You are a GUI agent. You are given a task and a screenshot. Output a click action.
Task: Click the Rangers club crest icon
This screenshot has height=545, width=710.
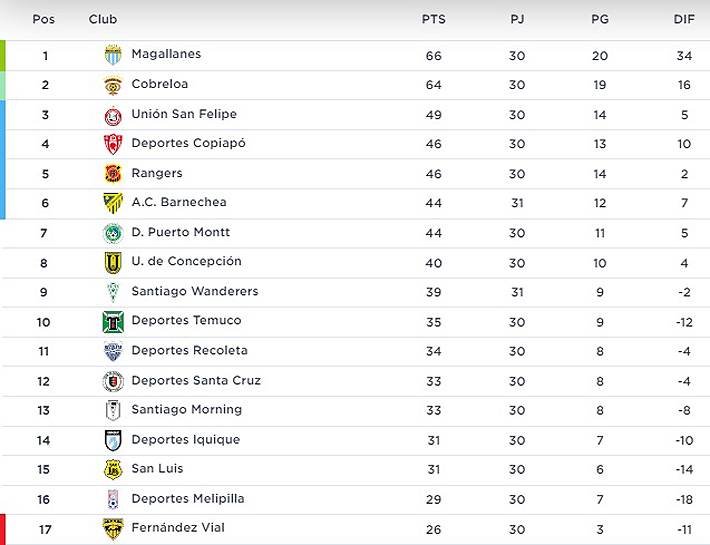[x=113, y=174]
